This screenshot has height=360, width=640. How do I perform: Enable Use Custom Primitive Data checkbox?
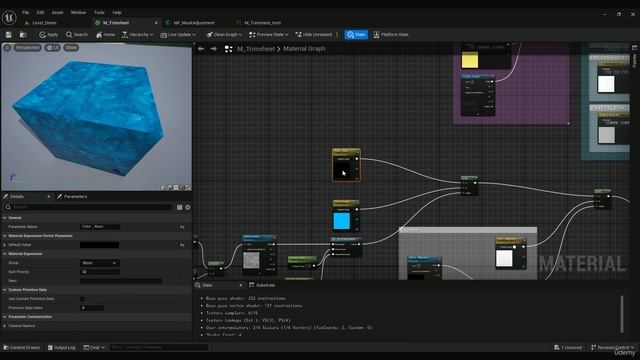click(x=82, y=299)
